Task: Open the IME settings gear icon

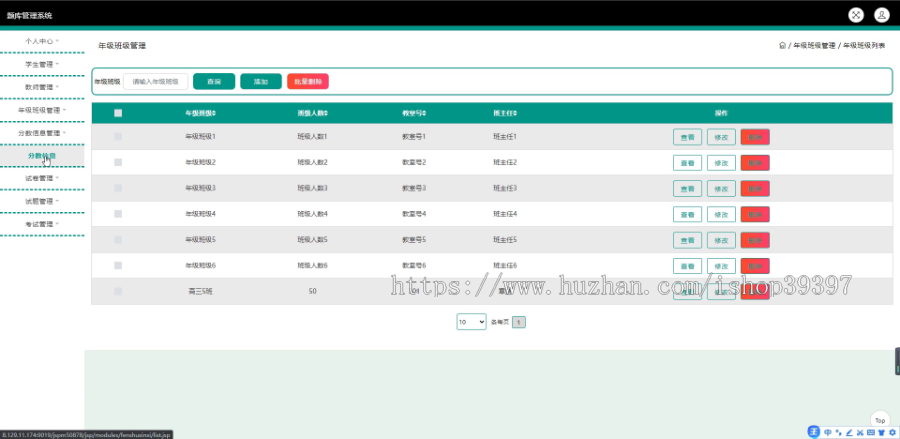Action: pyautogui.click(x=892, y=432)
